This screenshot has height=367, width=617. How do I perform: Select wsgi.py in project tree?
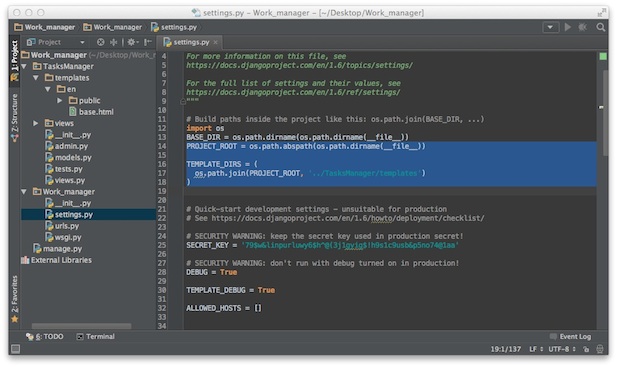pyautogui.click(x=63, y=237)
